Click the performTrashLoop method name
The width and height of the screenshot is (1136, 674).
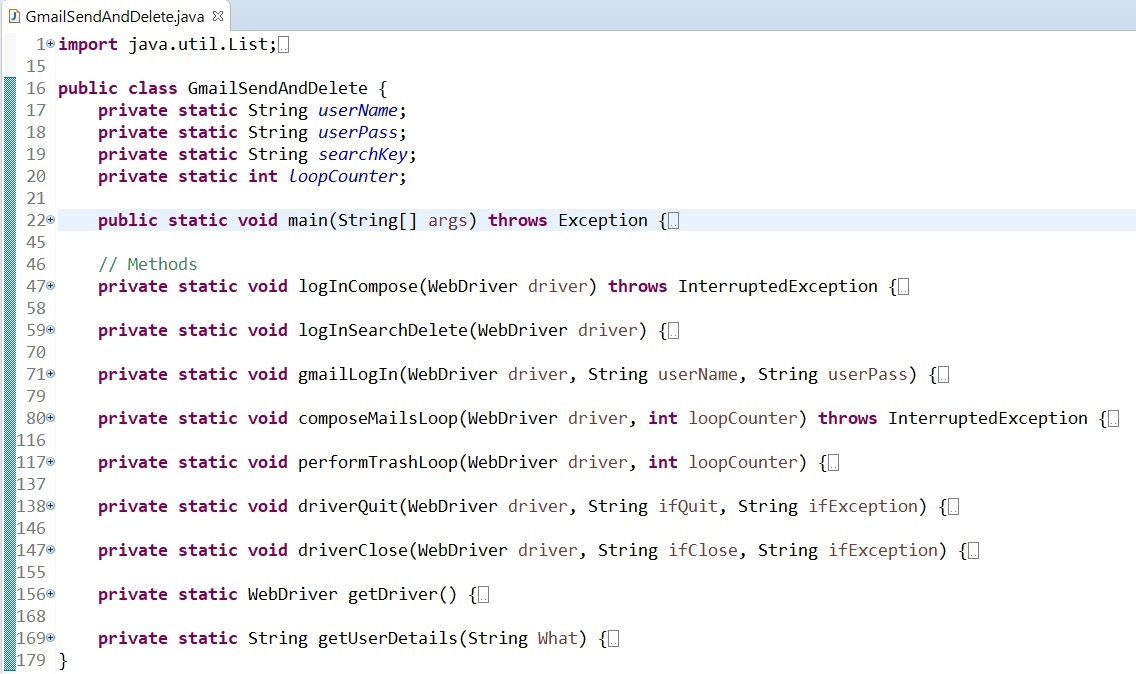[378, 462]
